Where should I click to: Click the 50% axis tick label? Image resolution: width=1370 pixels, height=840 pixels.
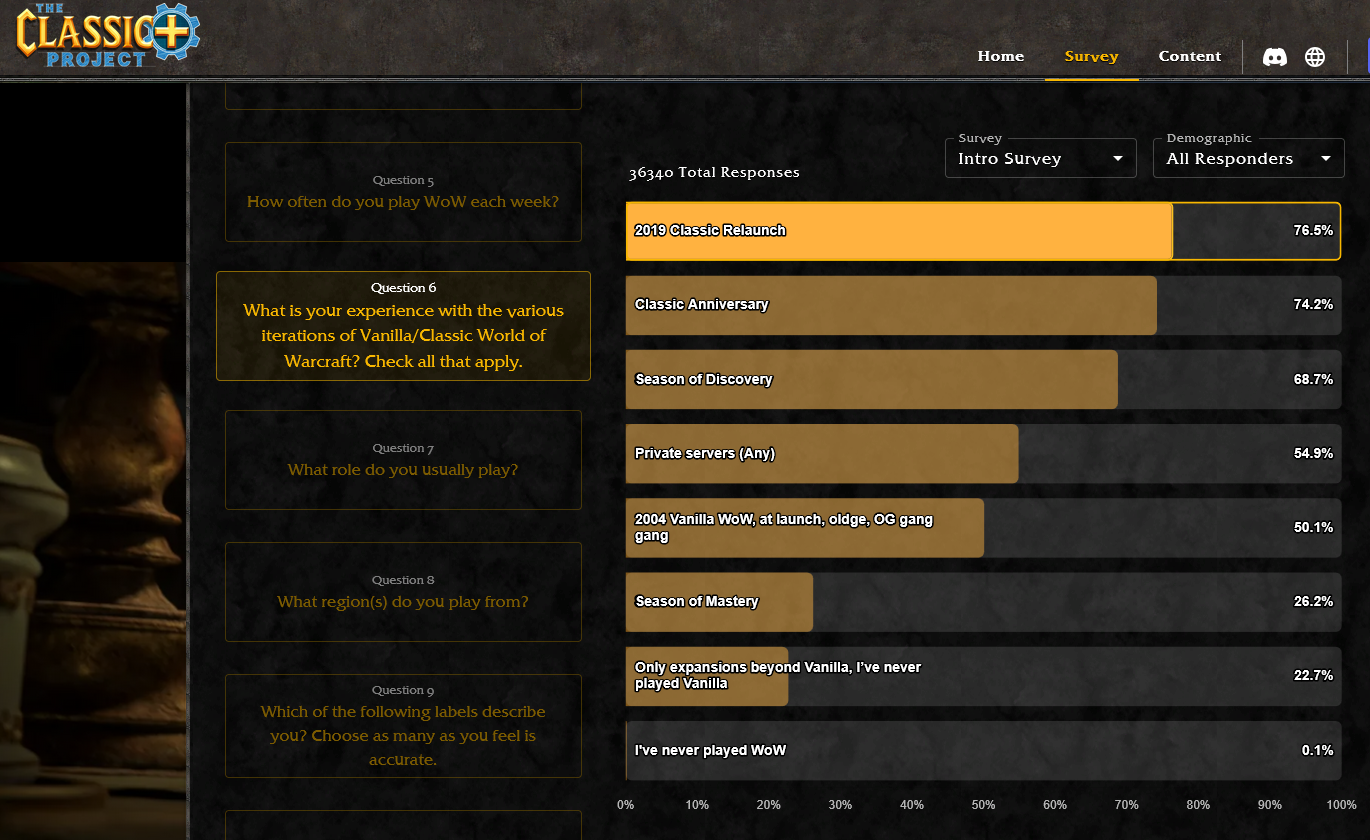click(x=983, y=805)
